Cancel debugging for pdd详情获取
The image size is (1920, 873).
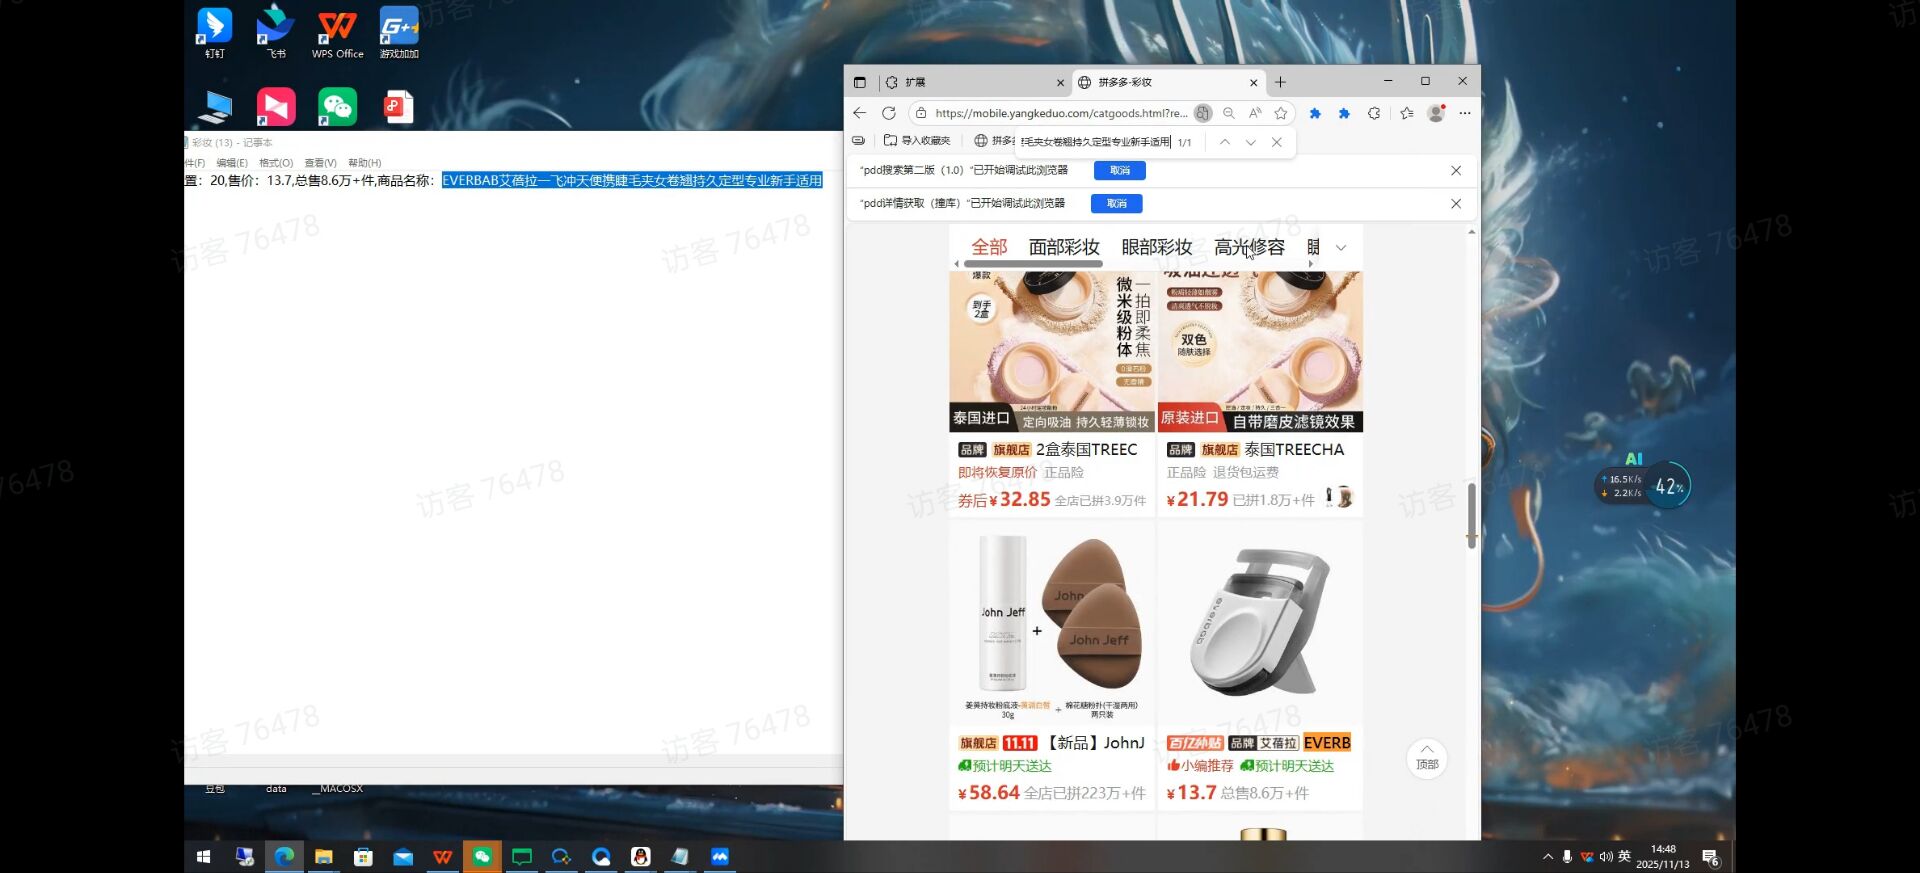point(1116,203)
